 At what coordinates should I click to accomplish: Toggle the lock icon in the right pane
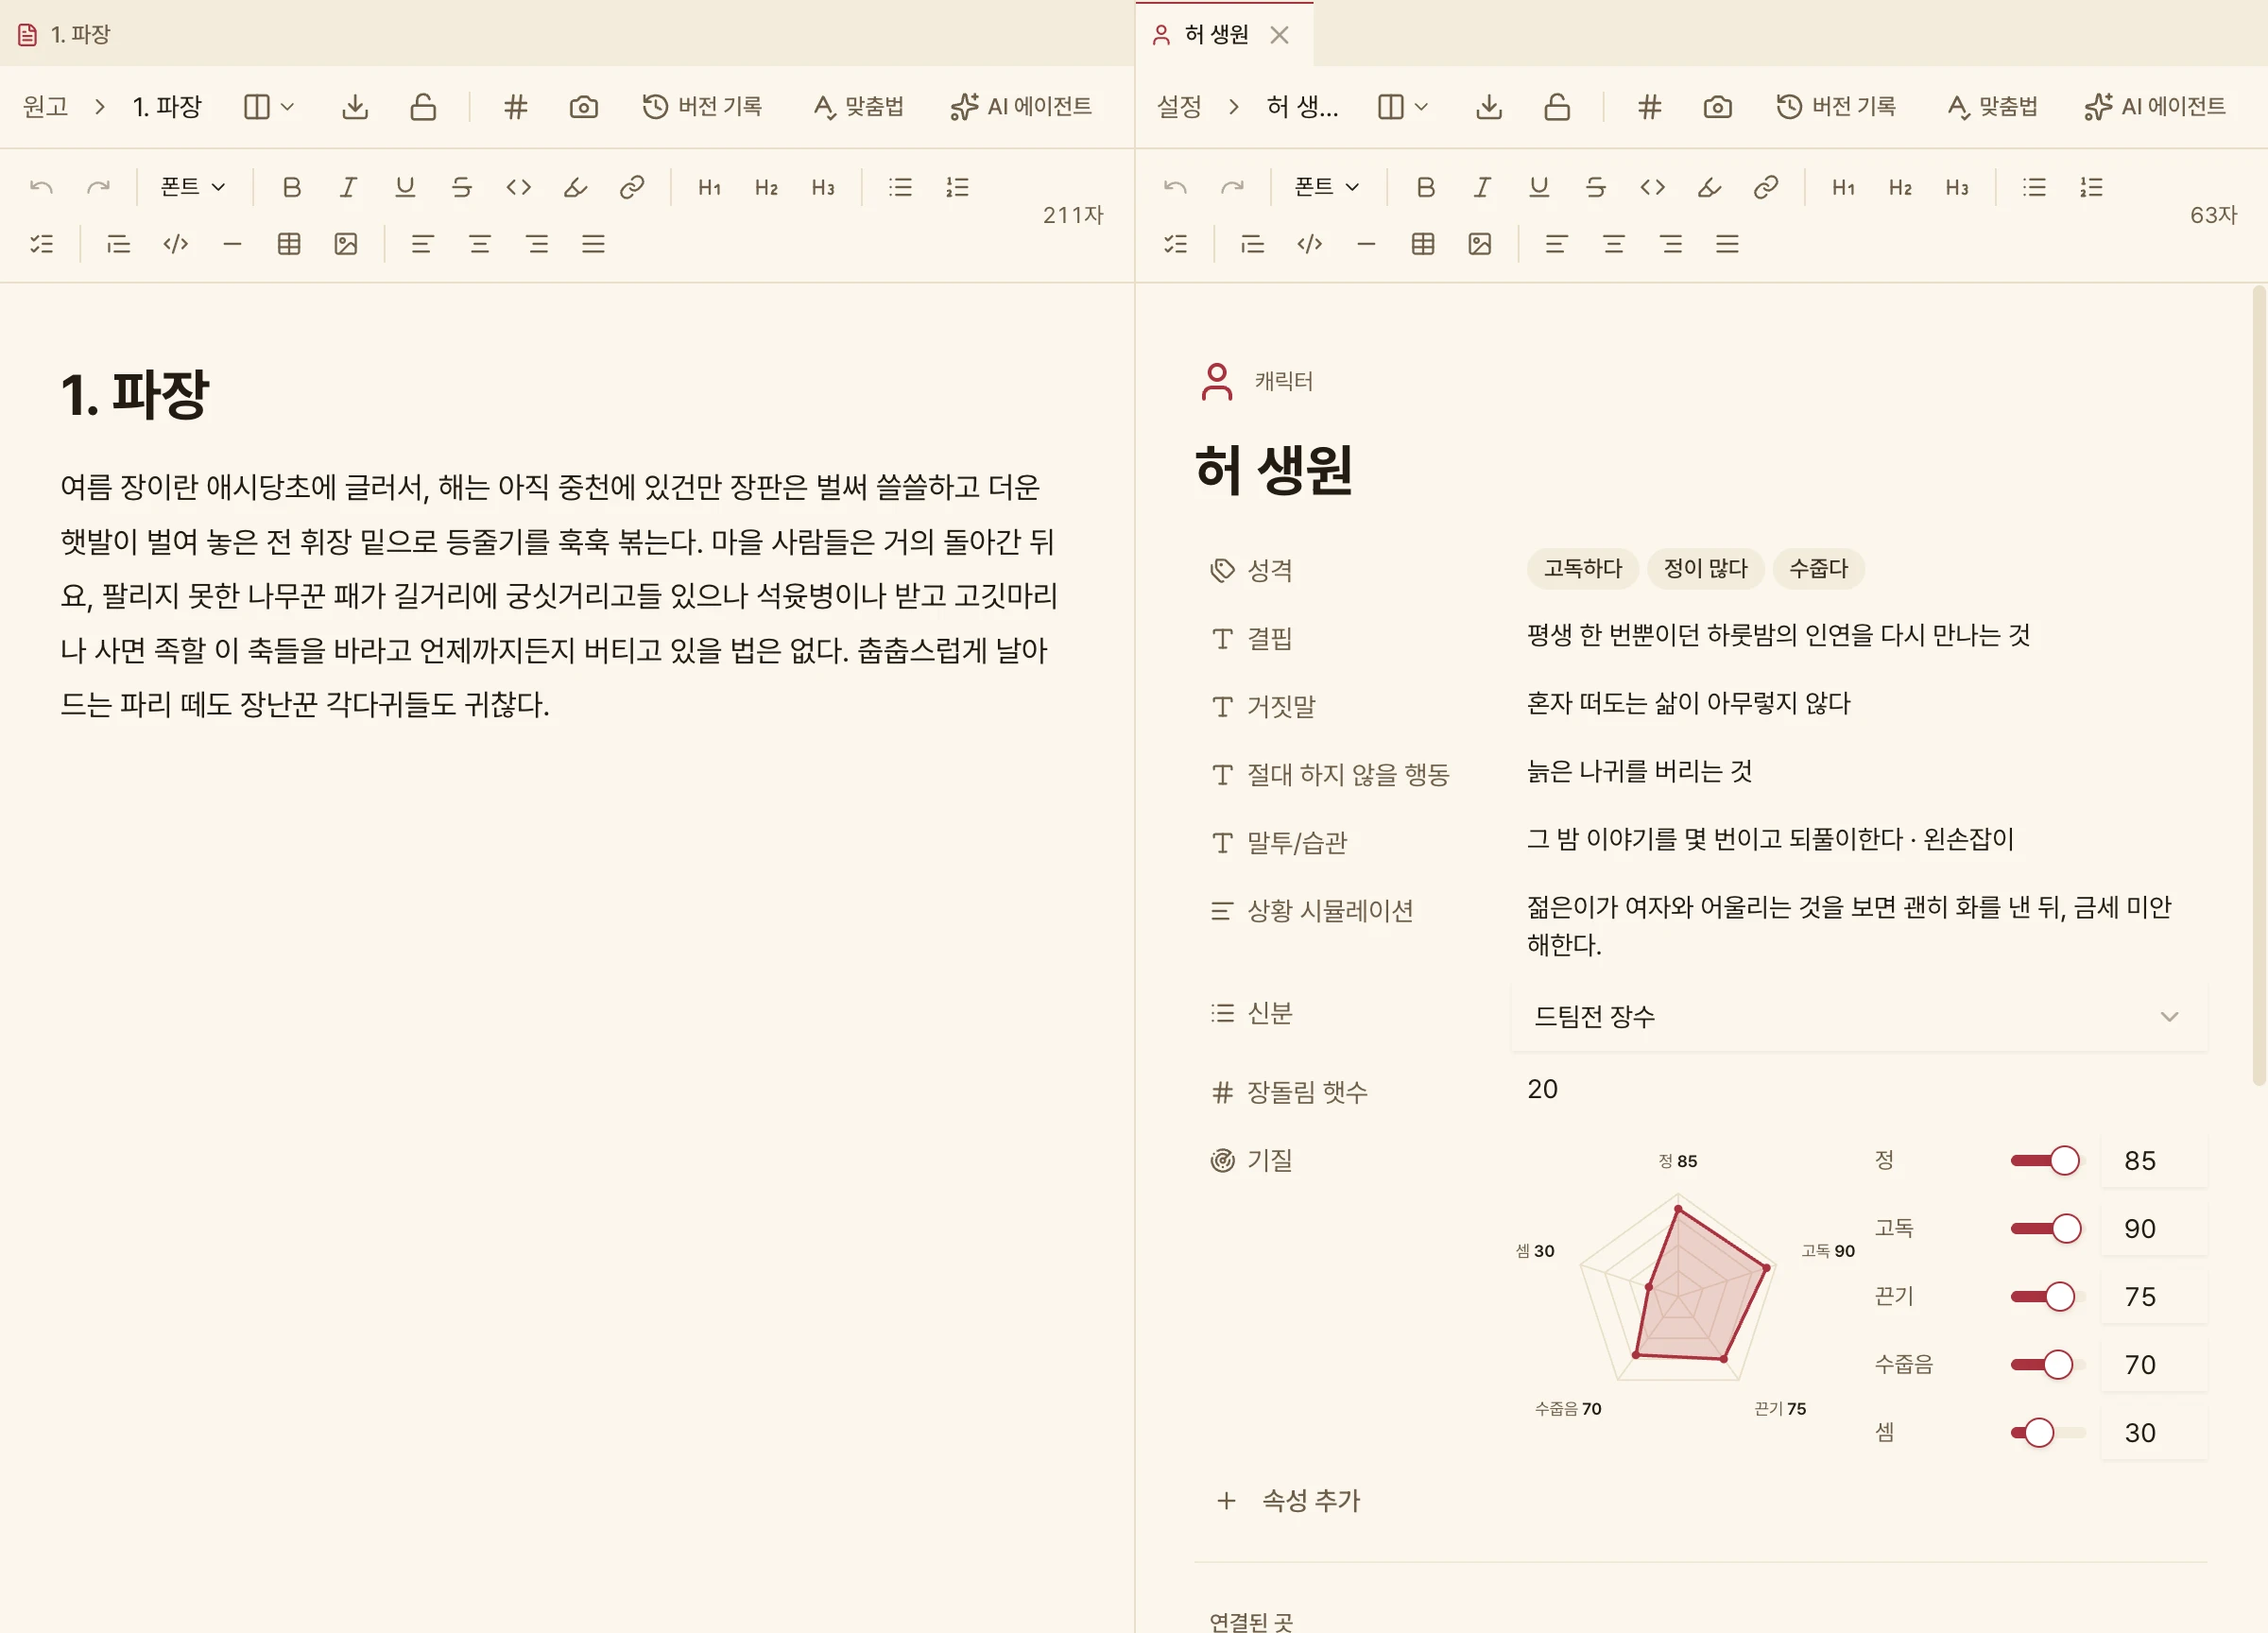pyautogui.click(x=1556, y=106)
